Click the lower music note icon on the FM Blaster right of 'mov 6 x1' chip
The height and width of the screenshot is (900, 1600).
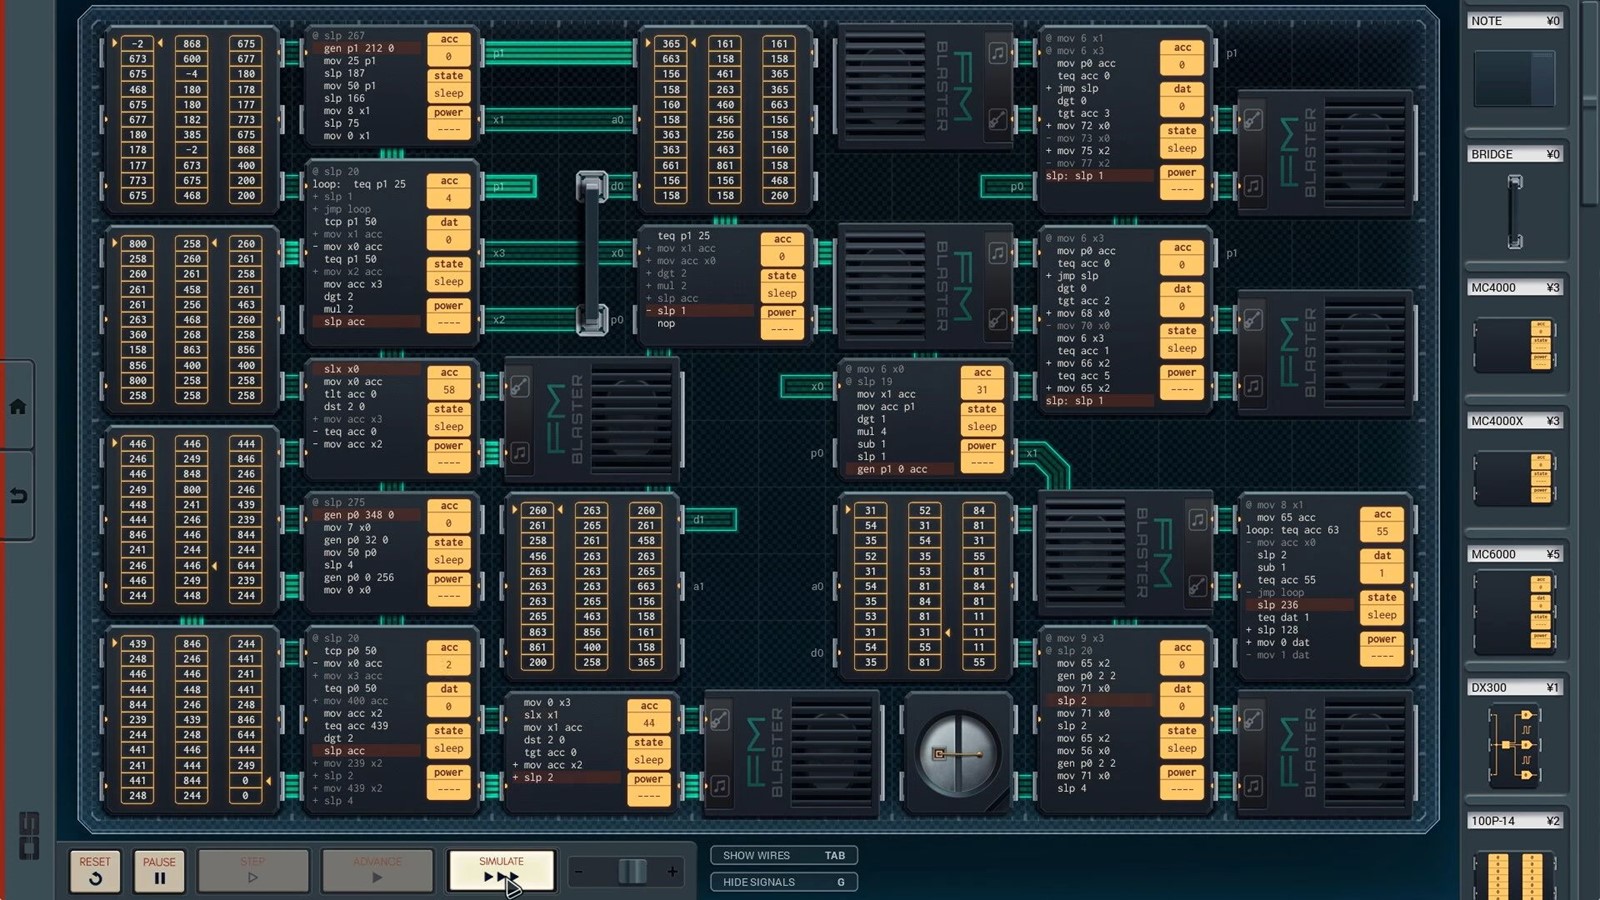pyautogui.click(x=1253, y=186)
